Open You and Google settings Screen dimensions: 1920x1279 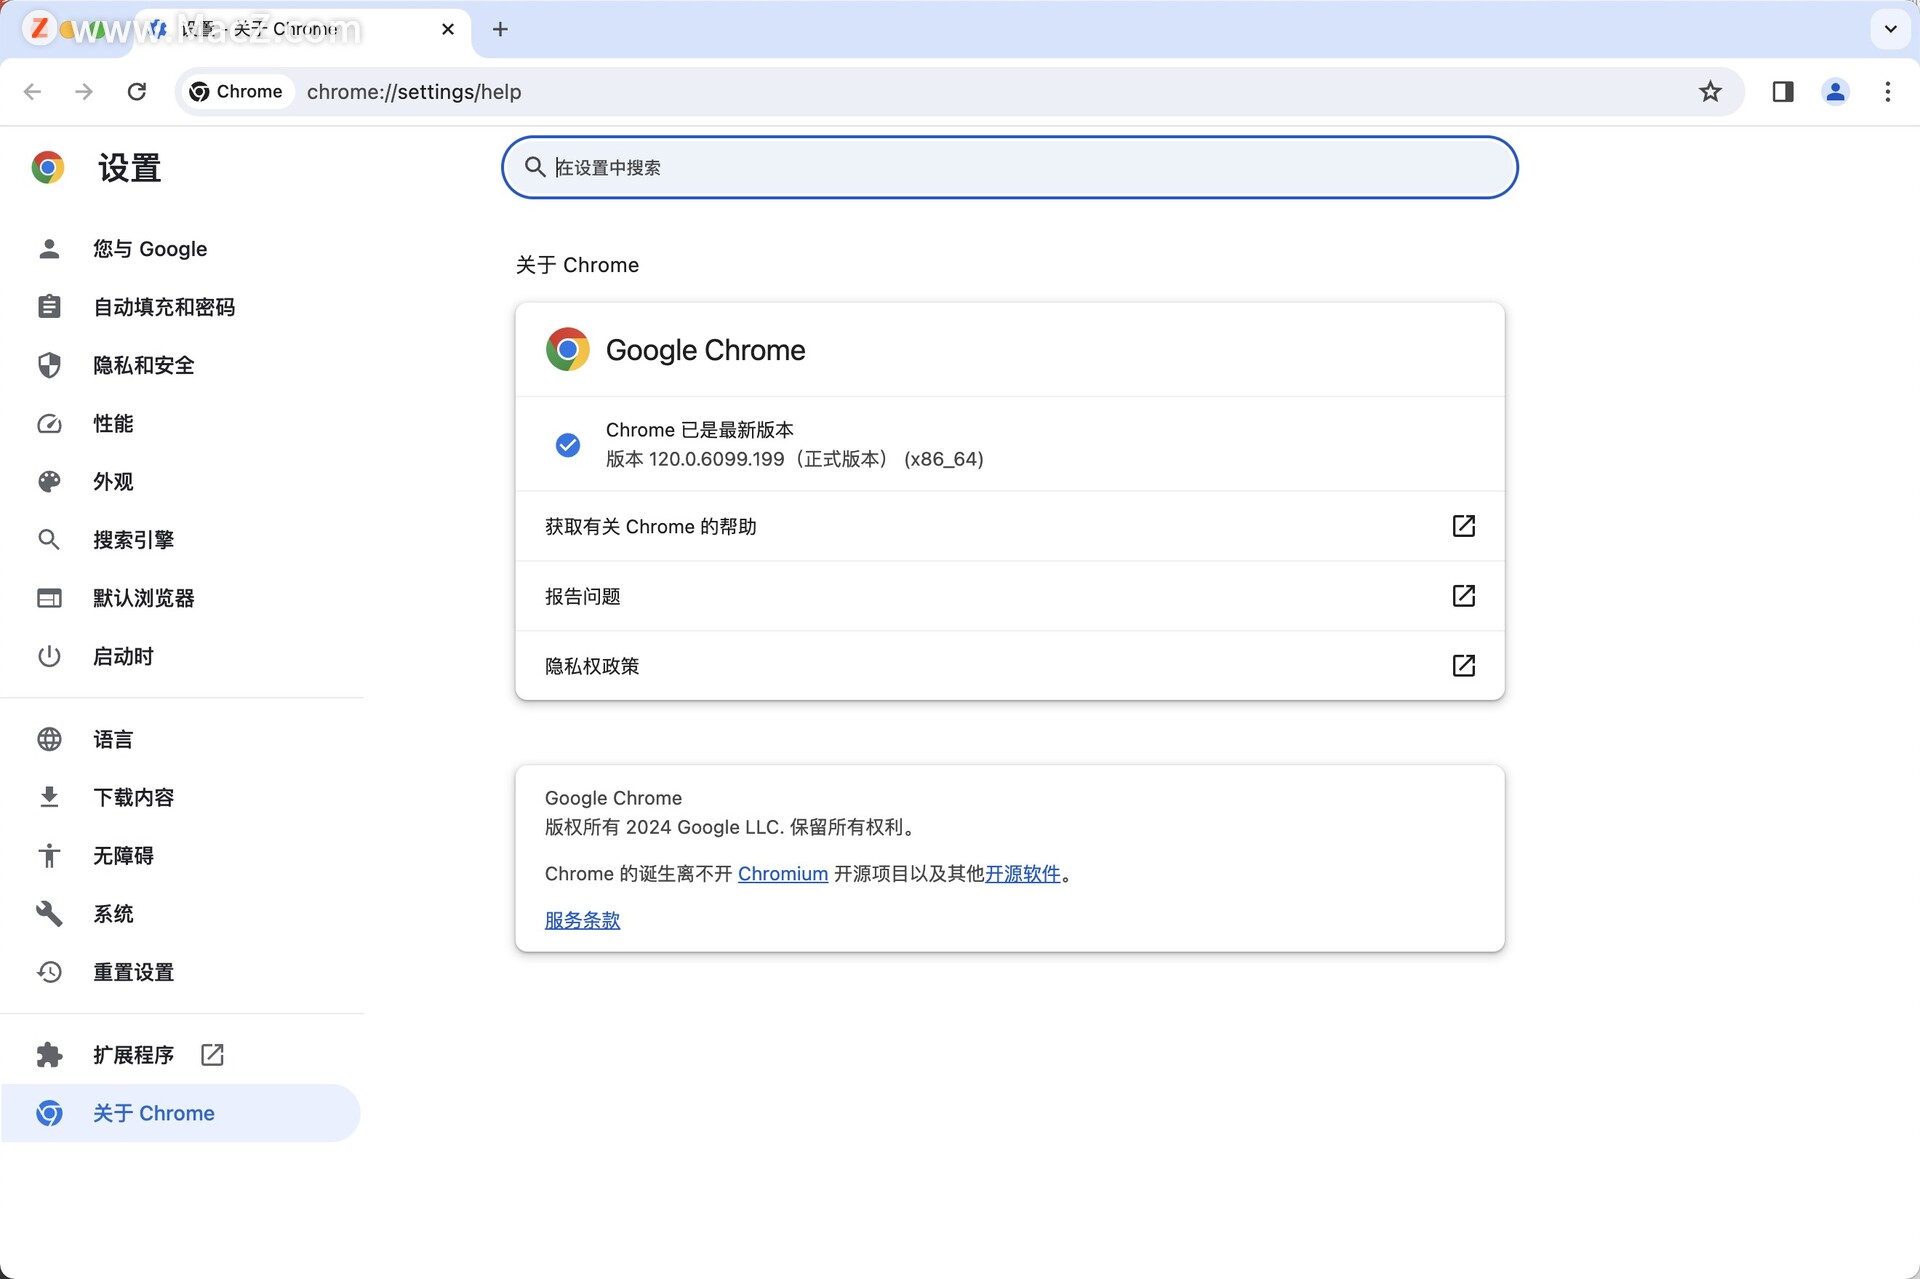pyautogui.click(x=150, y=249)
